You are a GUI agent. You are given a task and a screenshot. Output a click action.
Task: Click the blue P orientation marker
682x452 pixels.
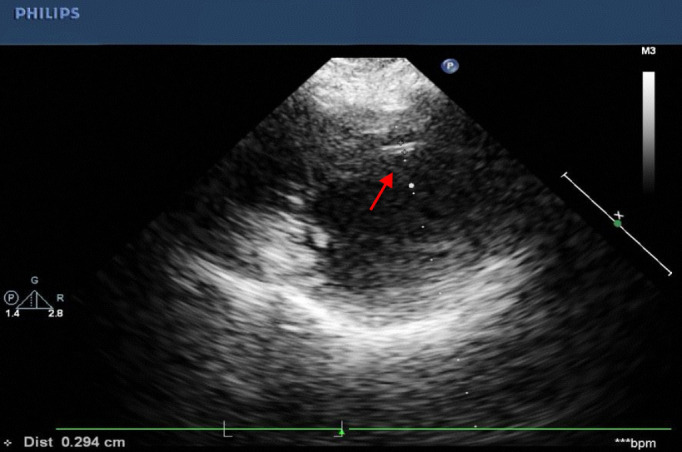click(450, 66)
